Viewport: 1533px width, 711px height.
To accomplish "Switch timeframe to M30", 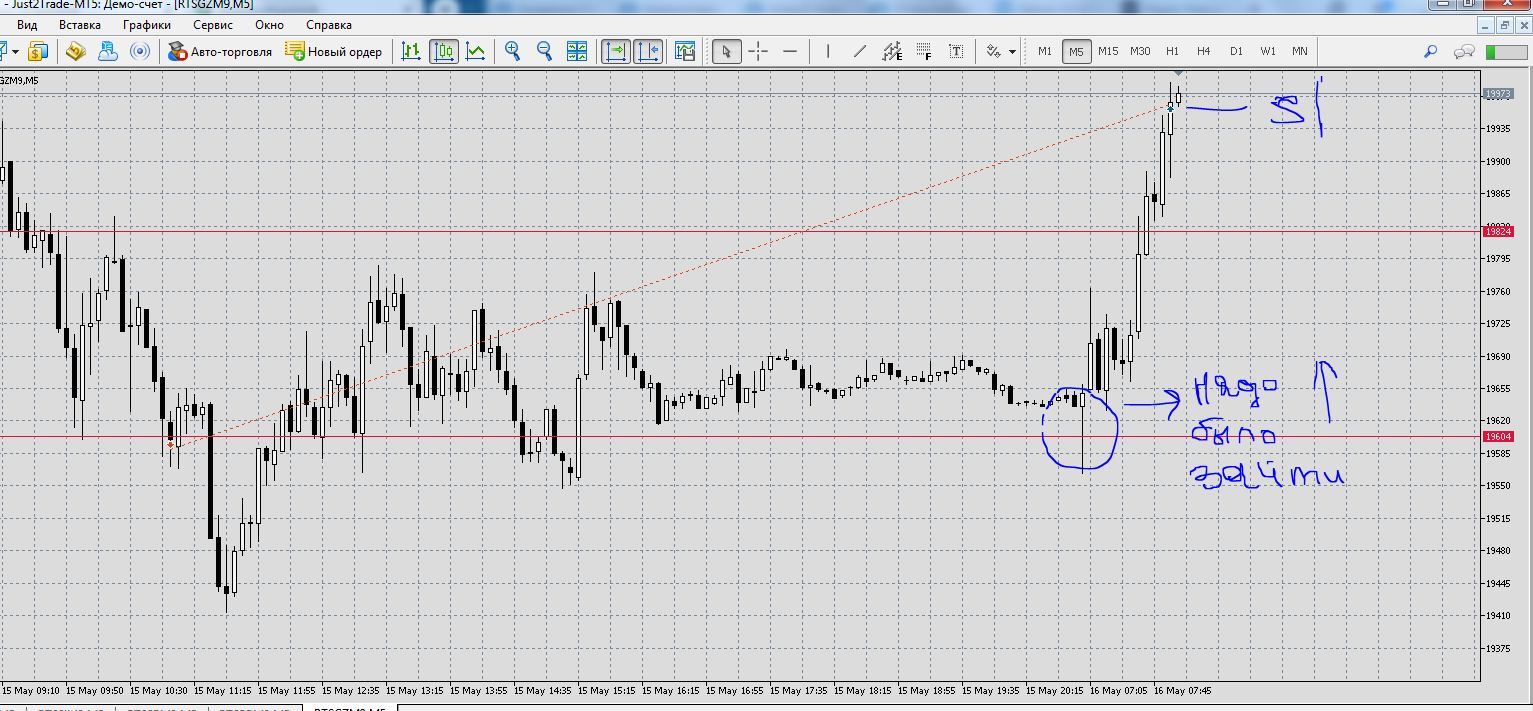I will [1140, 51].
